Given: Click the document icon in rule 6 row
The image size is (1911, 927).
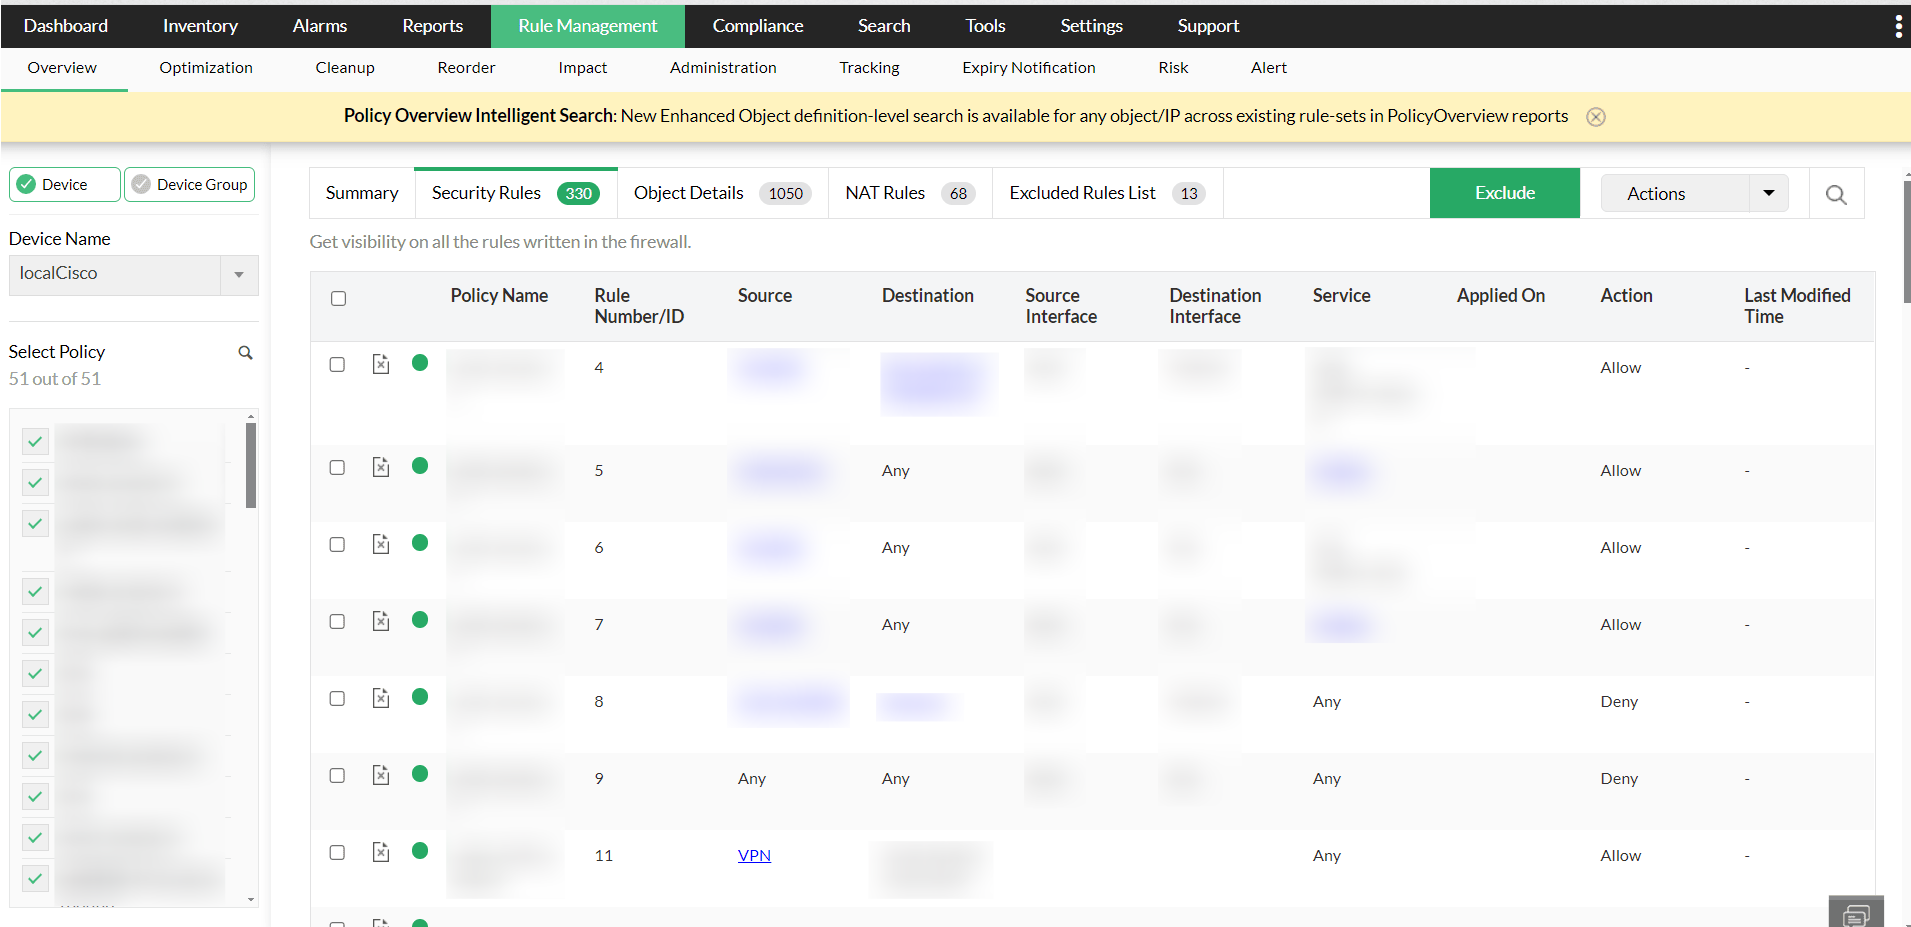Looking at the screenshot, I should click(x=381, y=544).
